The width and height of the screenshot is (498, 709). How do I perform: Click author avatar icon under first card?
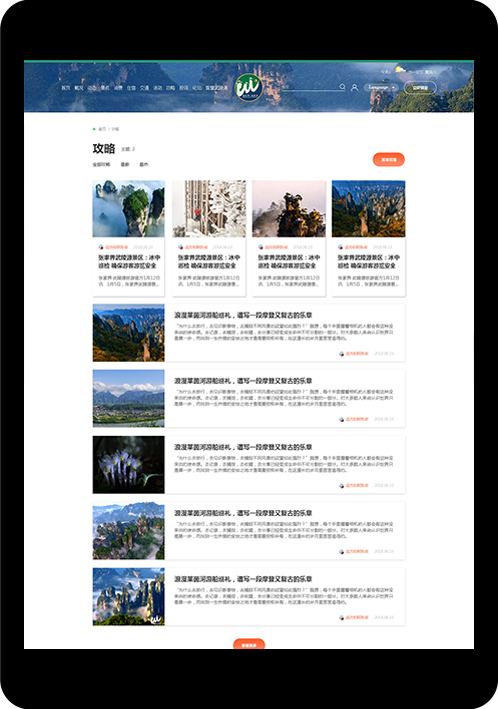[100, 247]
